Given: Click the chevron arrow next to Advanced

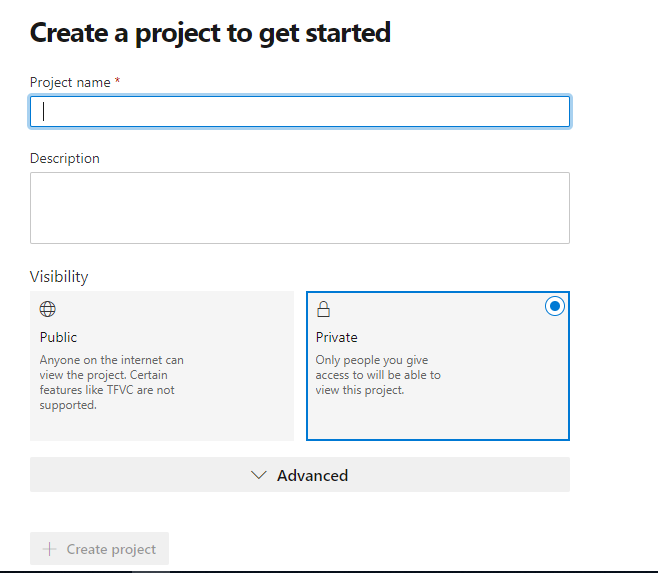Looking at the screenshot, I should point(260,475).
